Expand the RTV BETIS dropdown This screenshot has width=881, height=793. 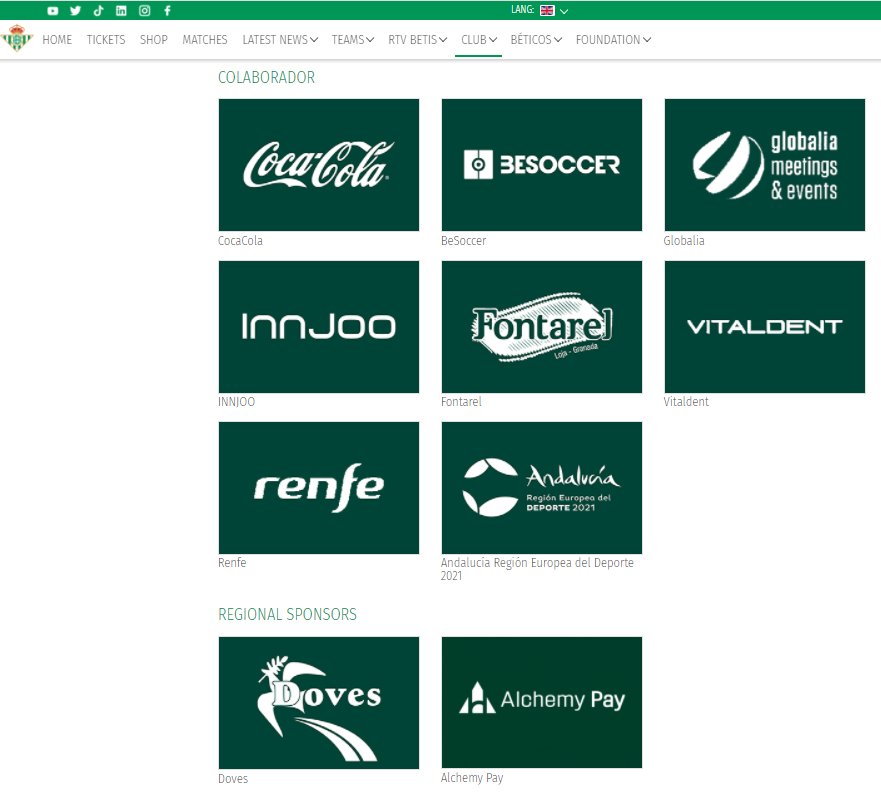point(417,40)
